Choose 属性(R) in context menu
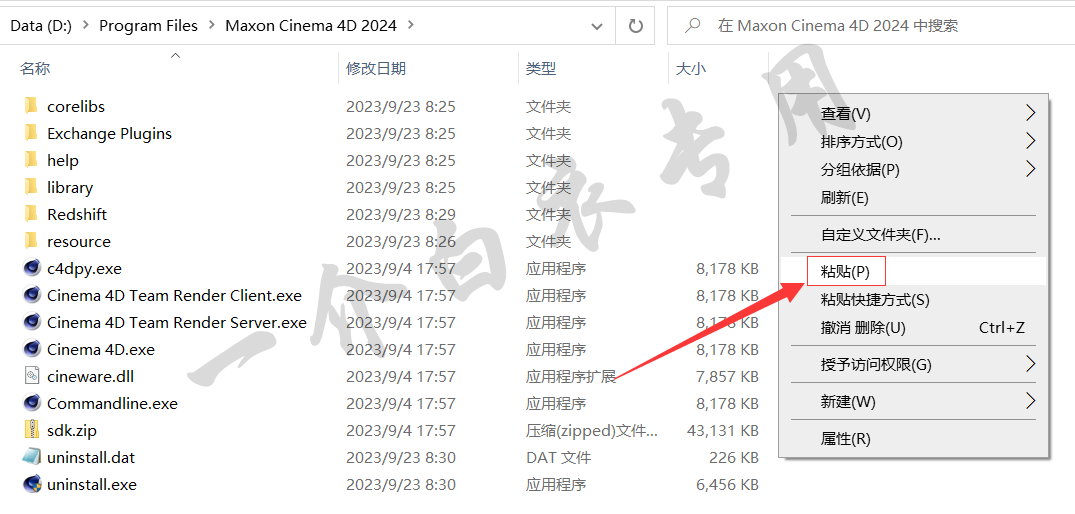The height and width of the screenshot is (514, 1075). tap(913, 438)
